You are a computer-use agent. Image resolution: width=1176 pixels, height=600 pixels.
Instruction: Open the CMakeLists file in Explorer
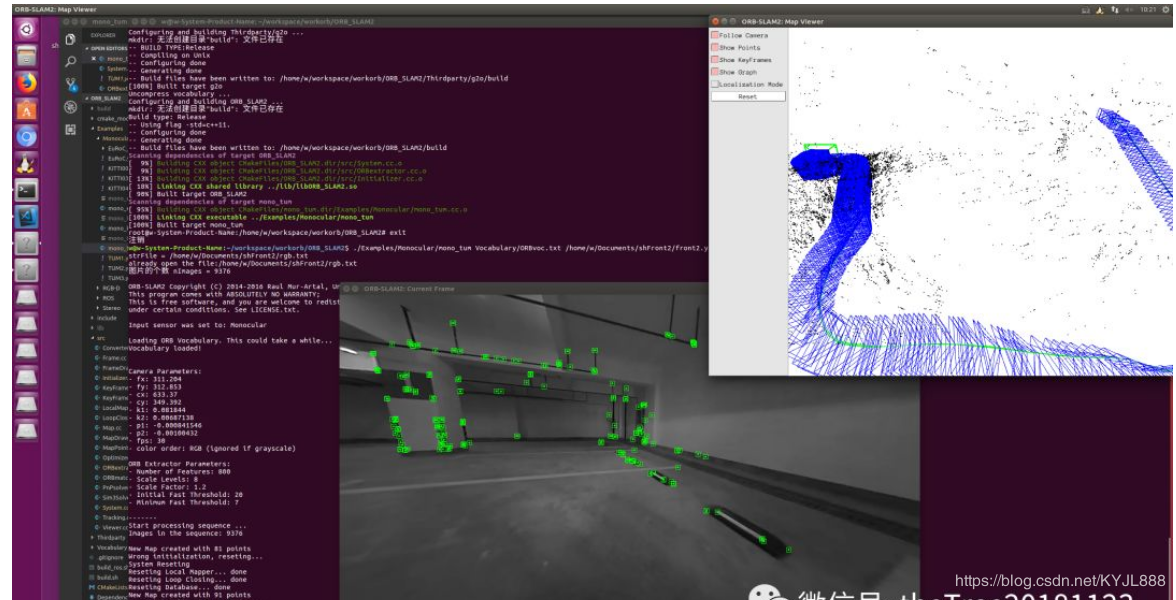coord(108,587)
